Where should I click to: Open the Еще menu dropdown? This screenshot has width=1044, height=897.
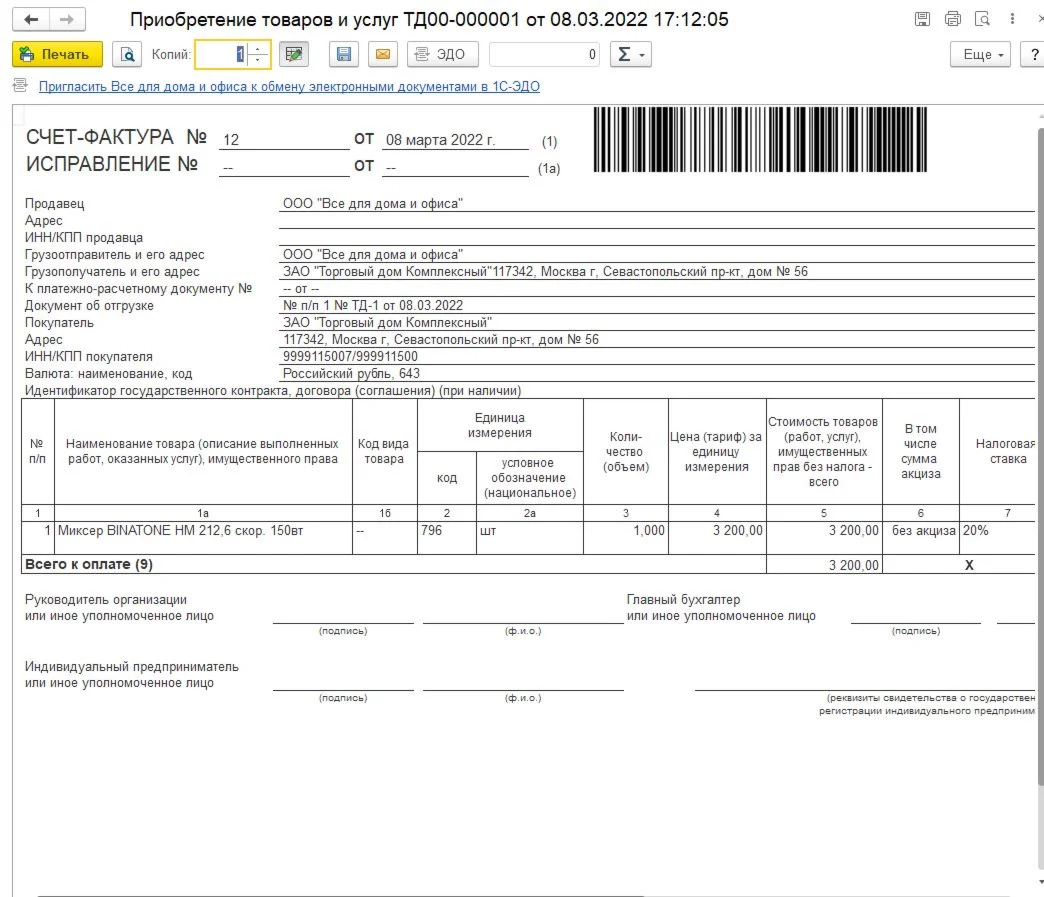tap(981, 54)
